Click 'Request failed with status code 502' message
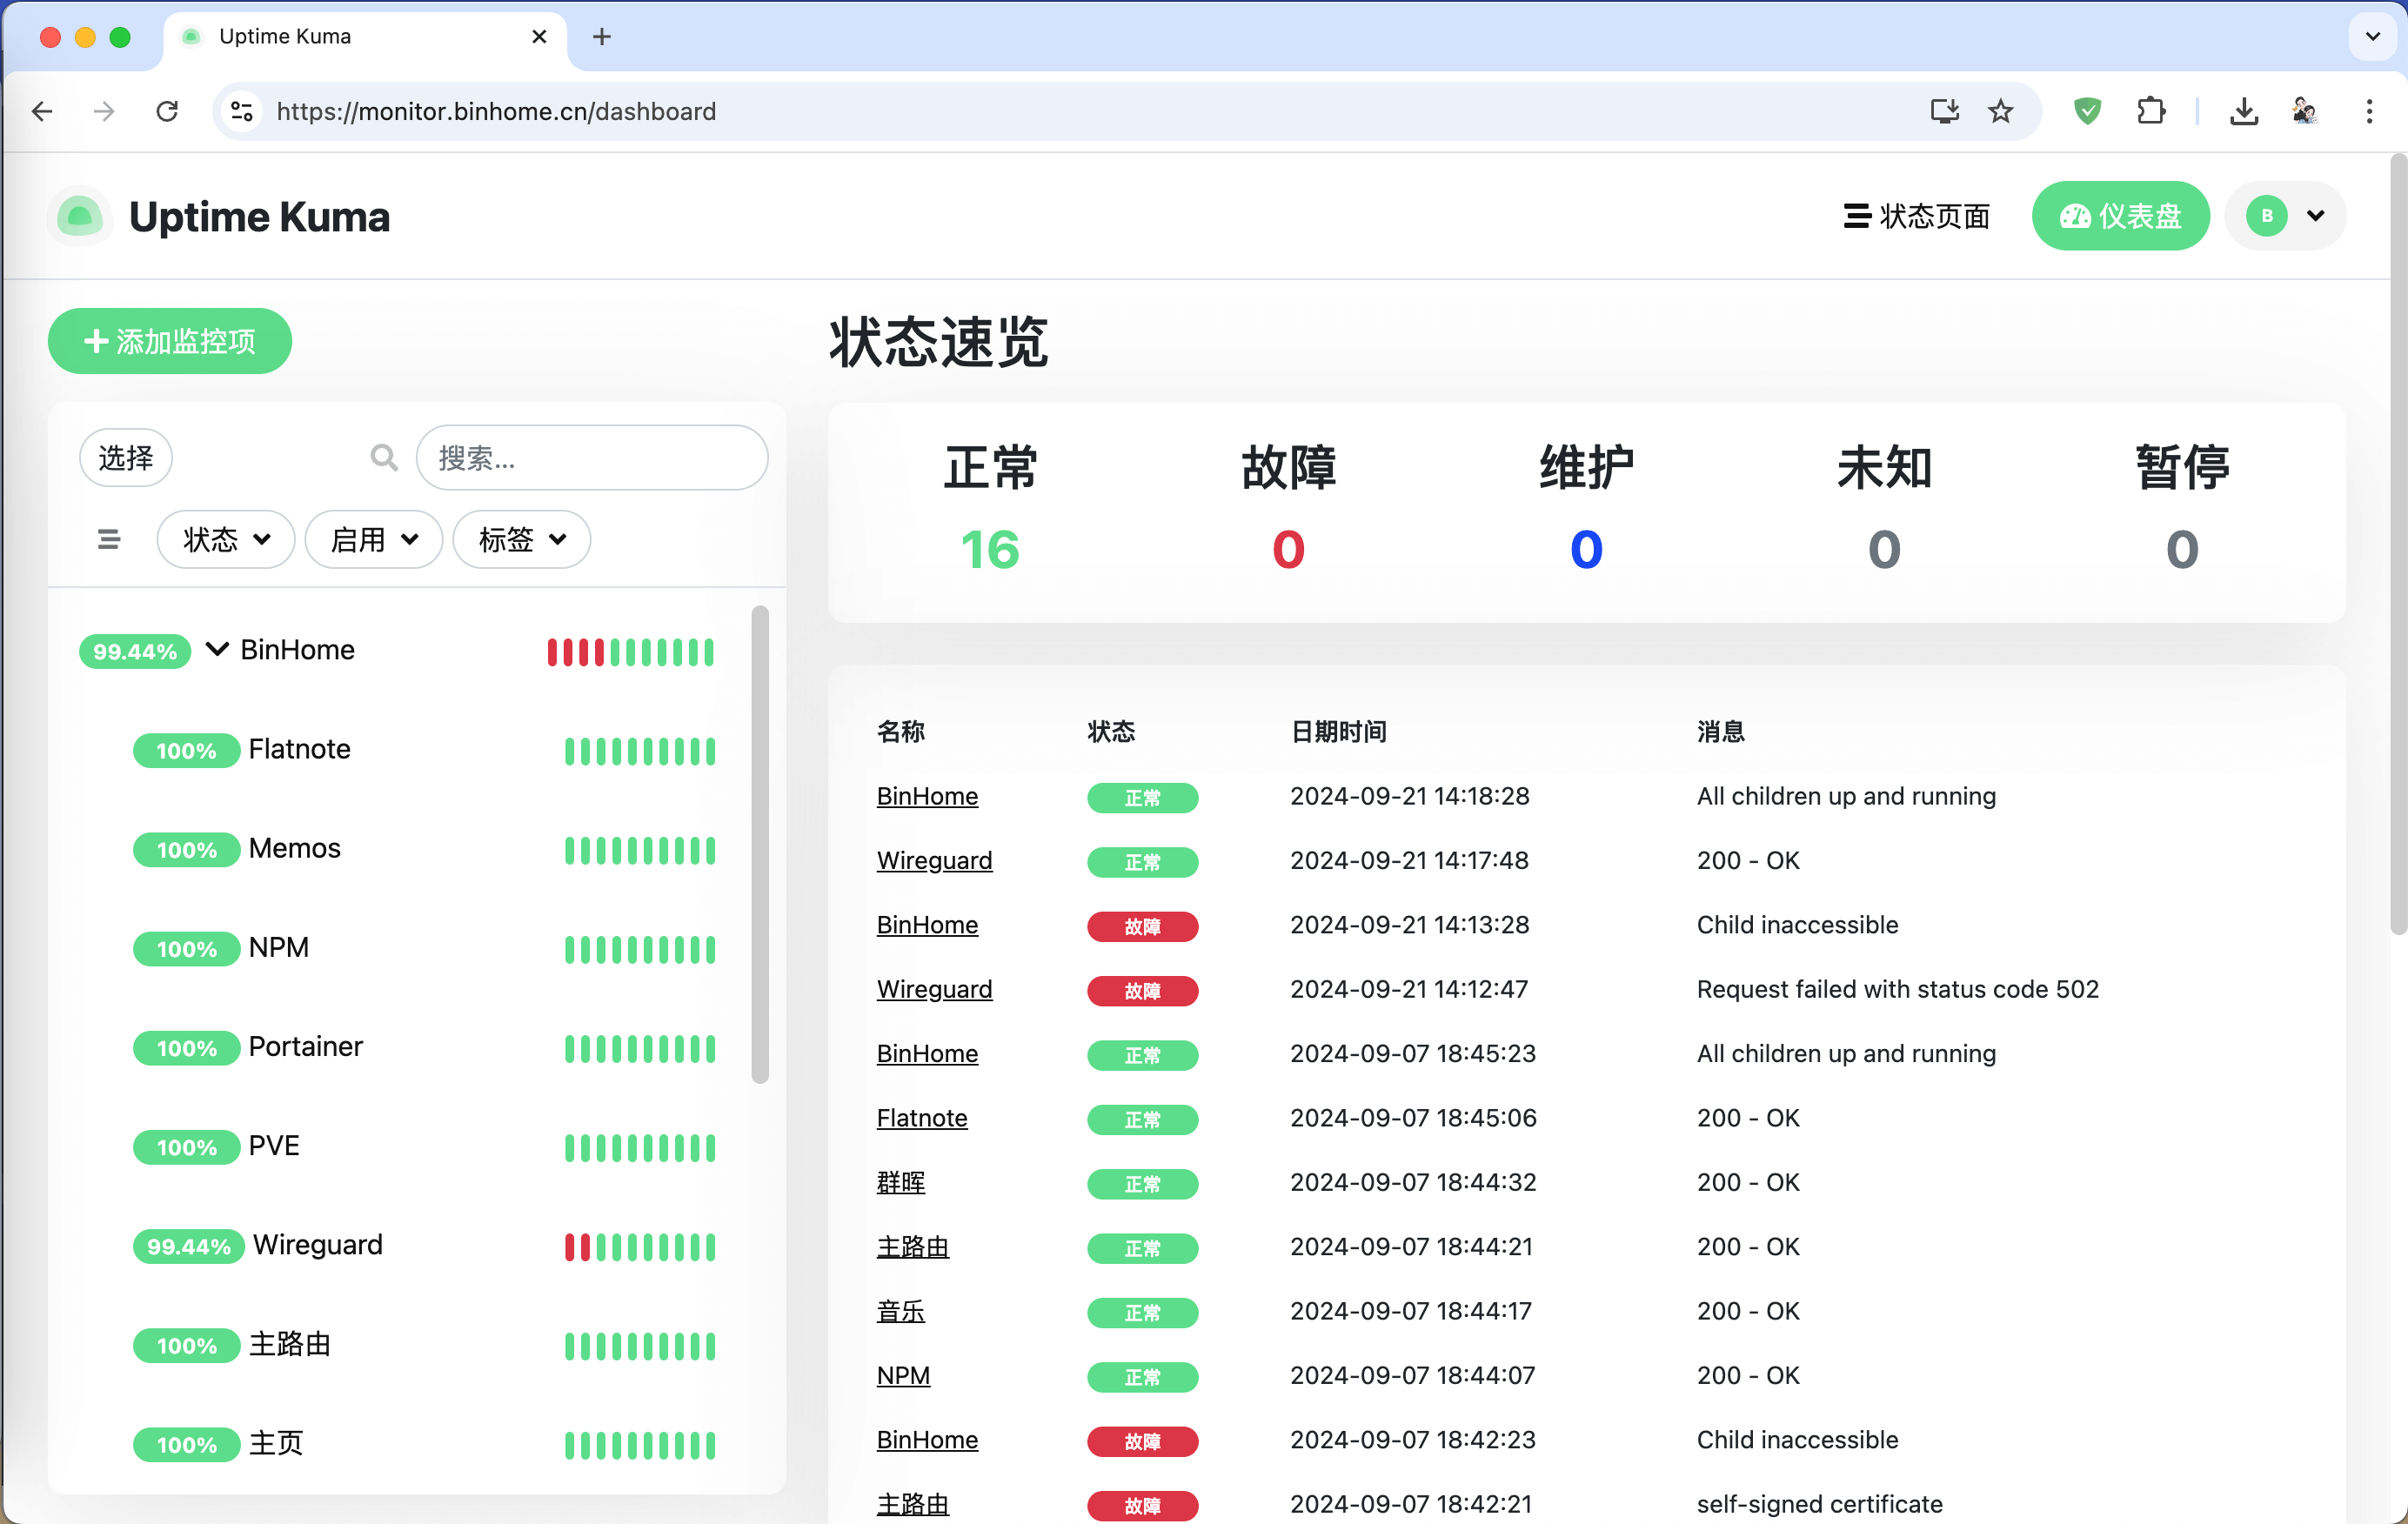This screenshot has height=1524, width=2408. click(x=1897, y=989)
